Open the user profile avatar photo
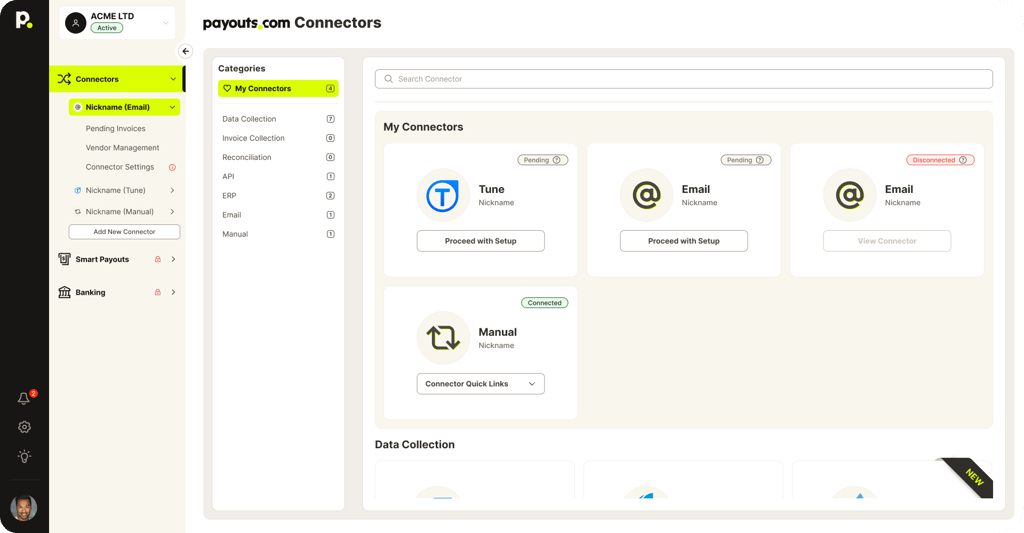Image resolution: width=1024 pixels, height=533 pixels. pos(24,508)
